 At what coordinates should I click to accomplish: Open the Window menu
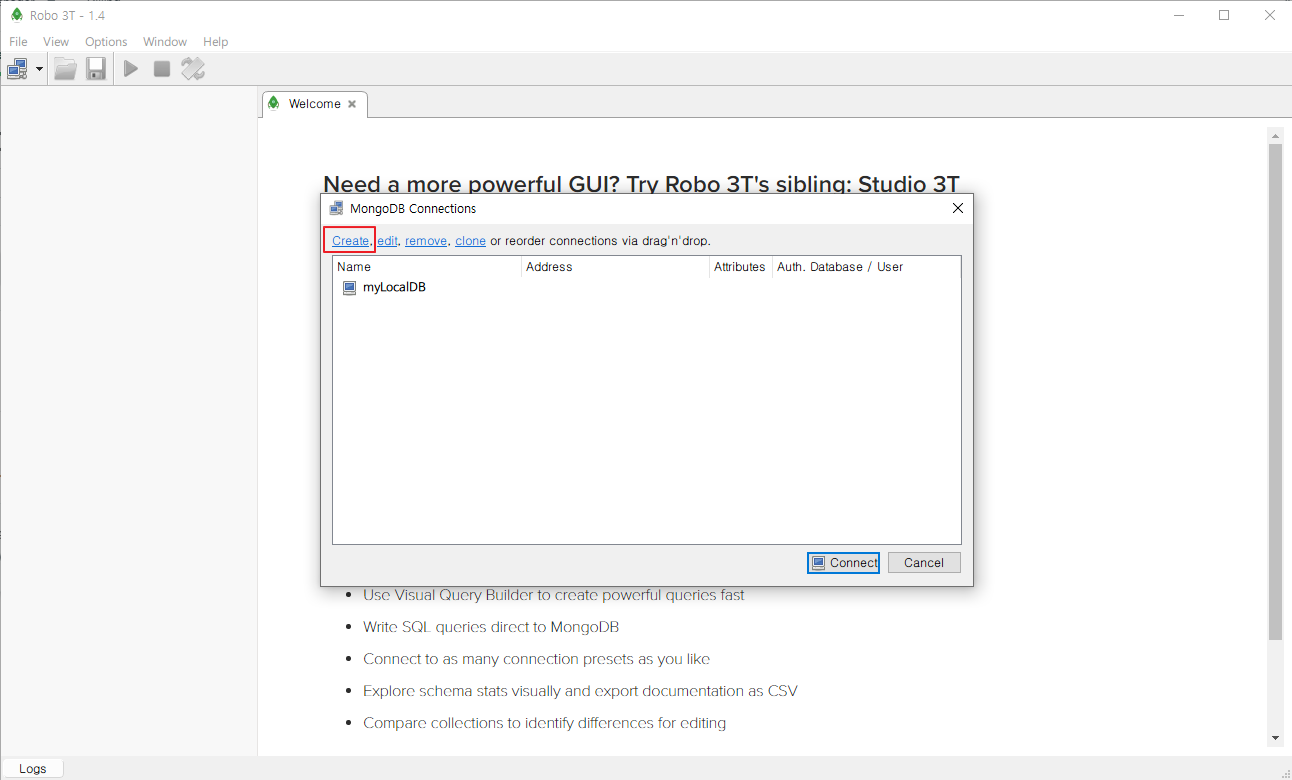[x=165, y=42]
